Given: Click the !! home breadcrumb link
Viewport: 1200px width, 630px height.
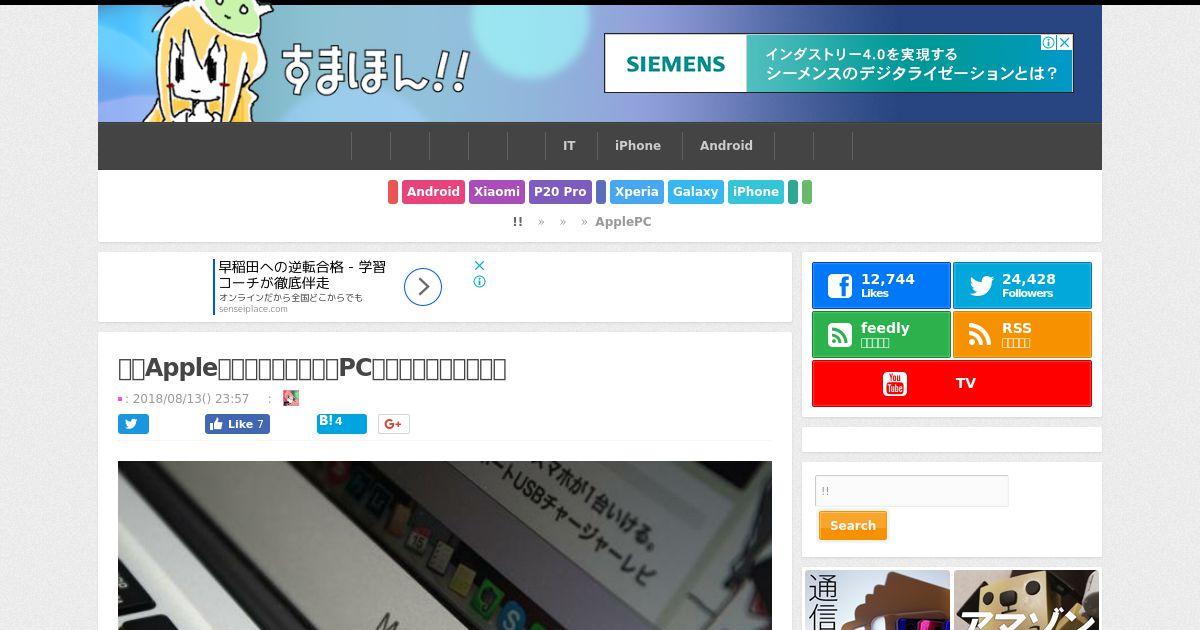Looking at the screenshot, I should (x=517, y=222).
